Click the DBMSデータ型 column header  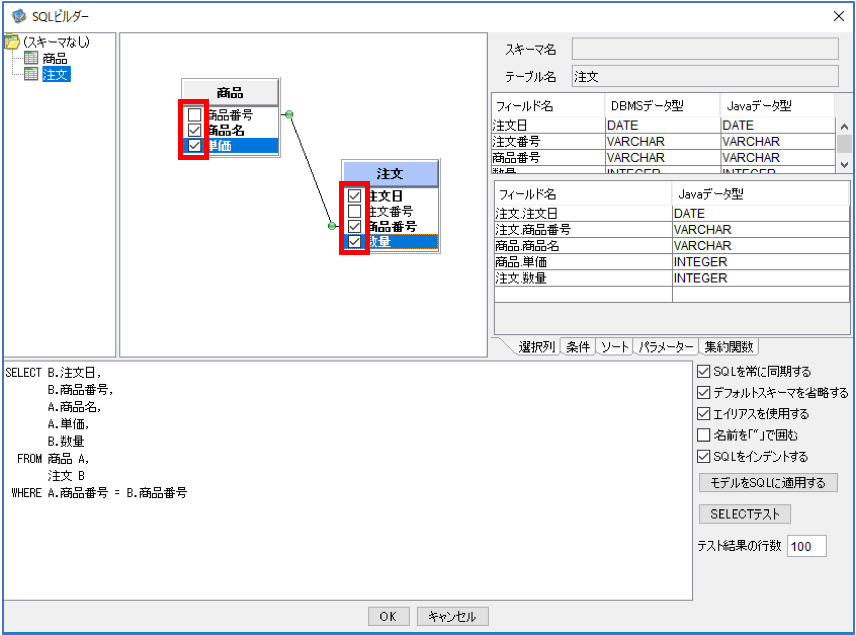pyautogui.click(x=662, y=105)
